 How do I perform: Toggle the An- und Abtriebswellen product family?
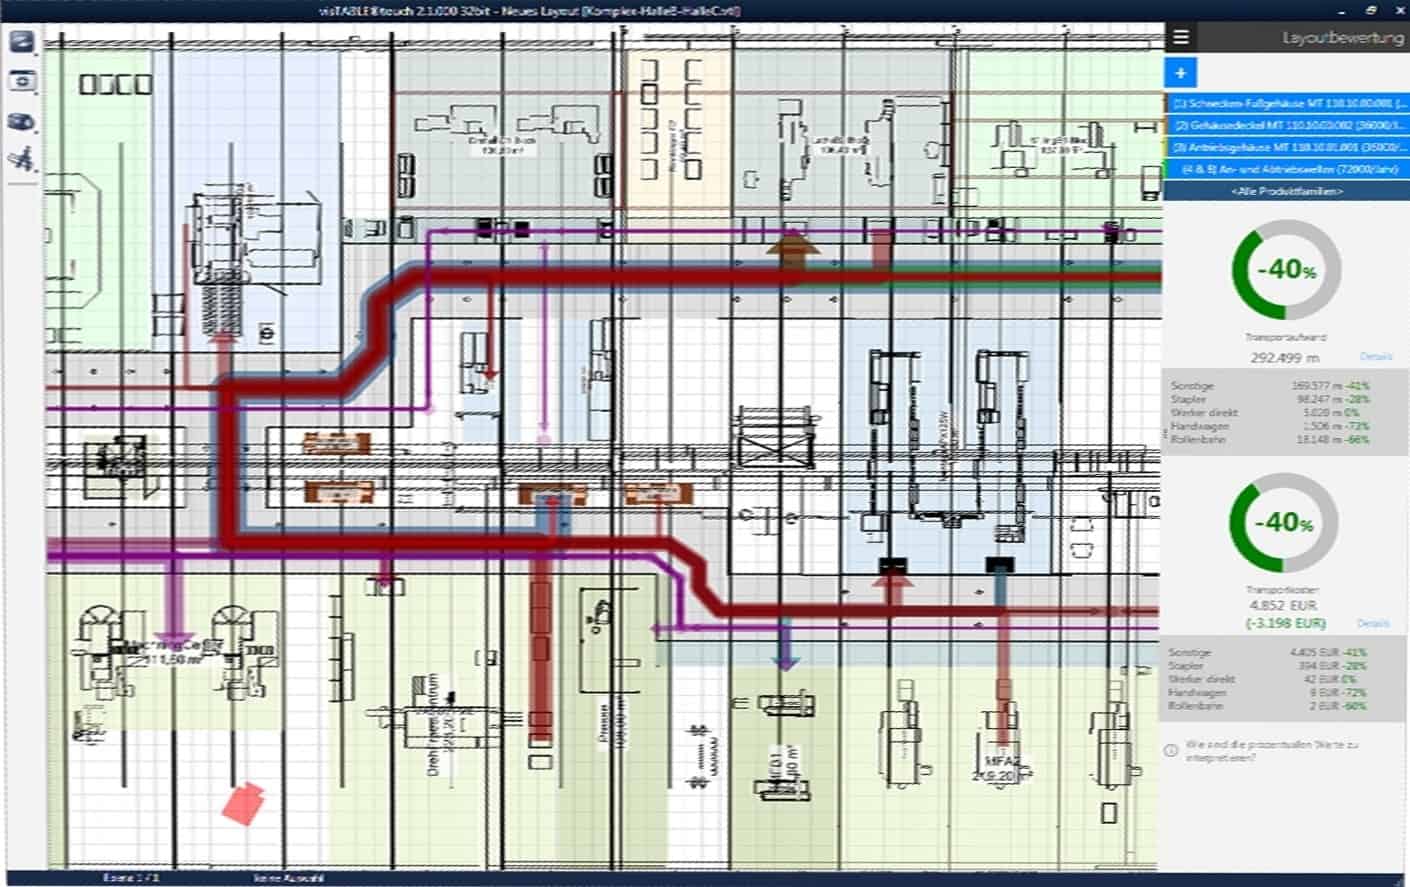click(x=1288, y=167)
